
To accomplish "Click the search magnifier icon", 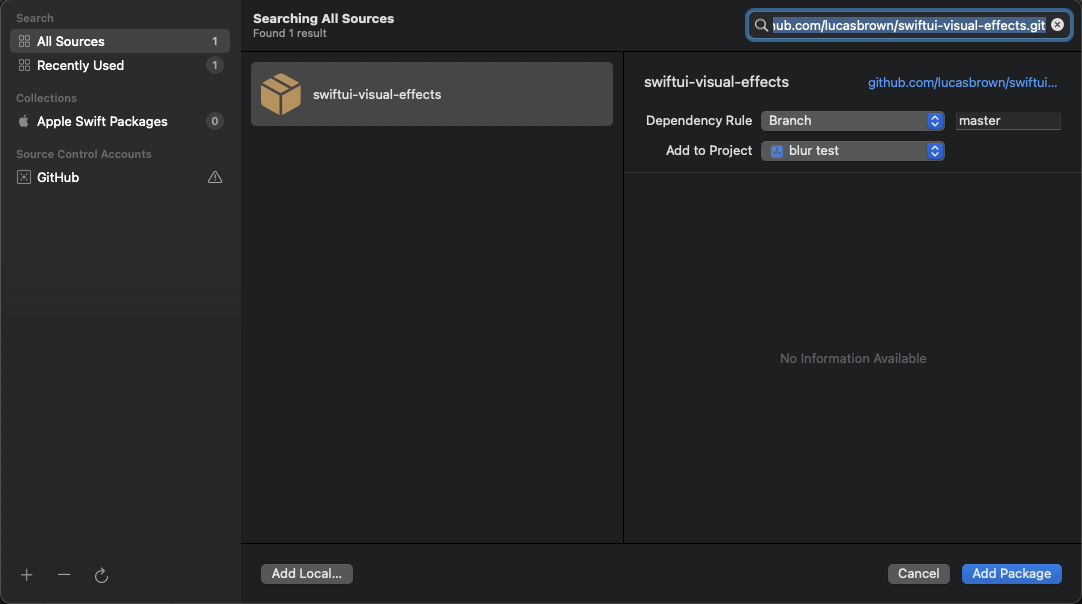I will point(761,26).
